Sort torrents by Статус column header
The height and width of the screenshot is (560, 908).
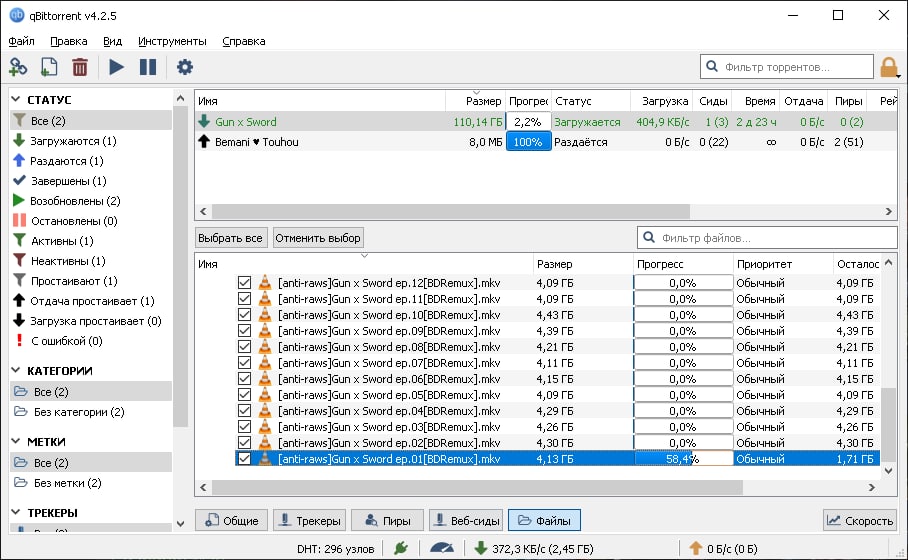[591, 101]
